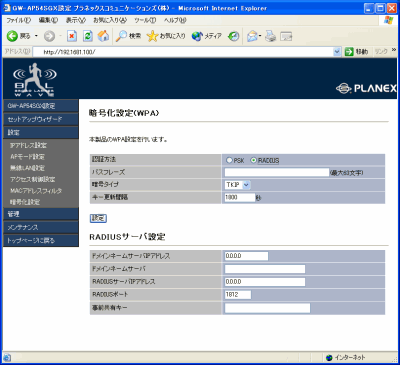
Task: Select the PSK radio button
Action: 229,160
